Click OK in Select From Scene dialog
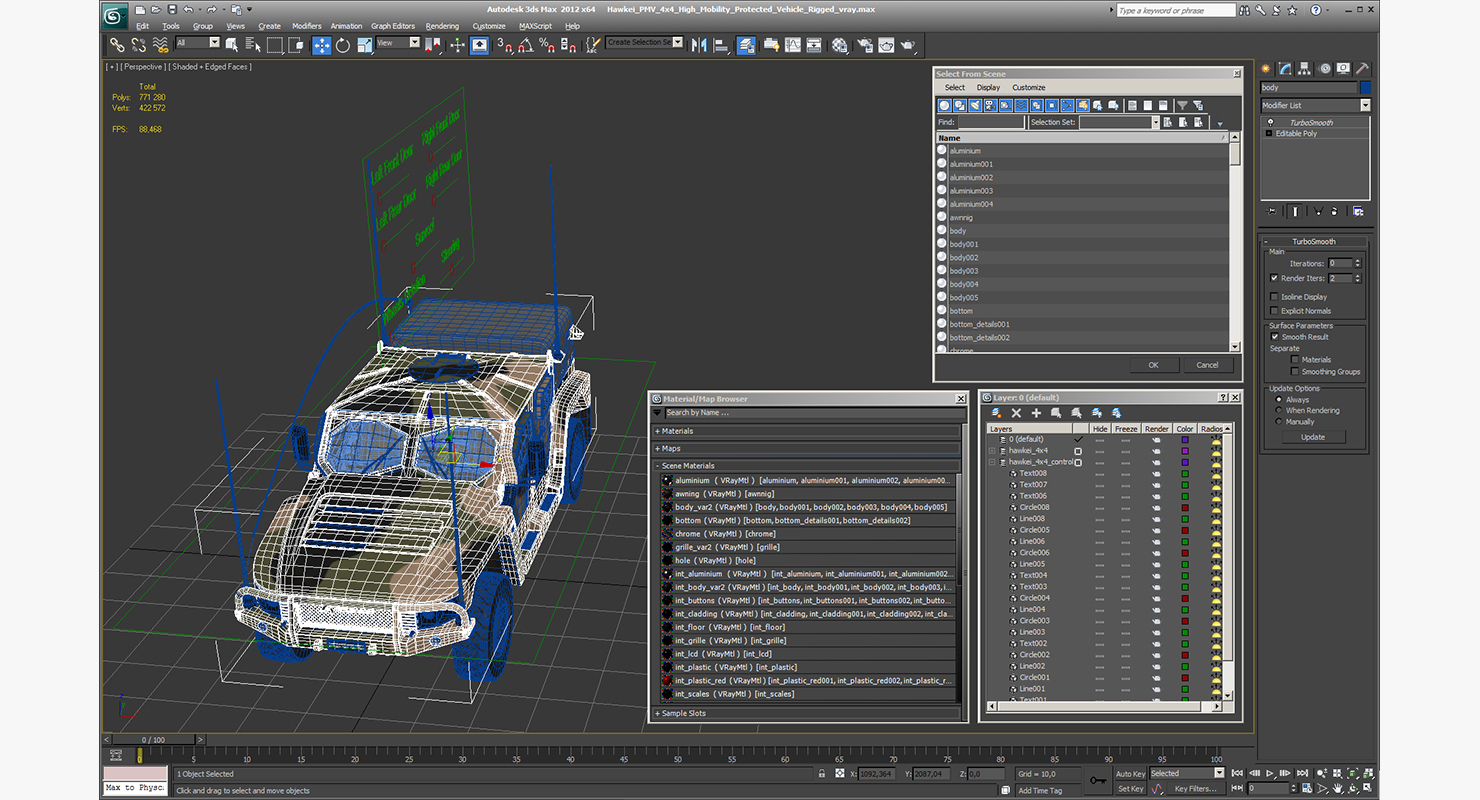This screenshot has width=1480, height=800. 1153,365
